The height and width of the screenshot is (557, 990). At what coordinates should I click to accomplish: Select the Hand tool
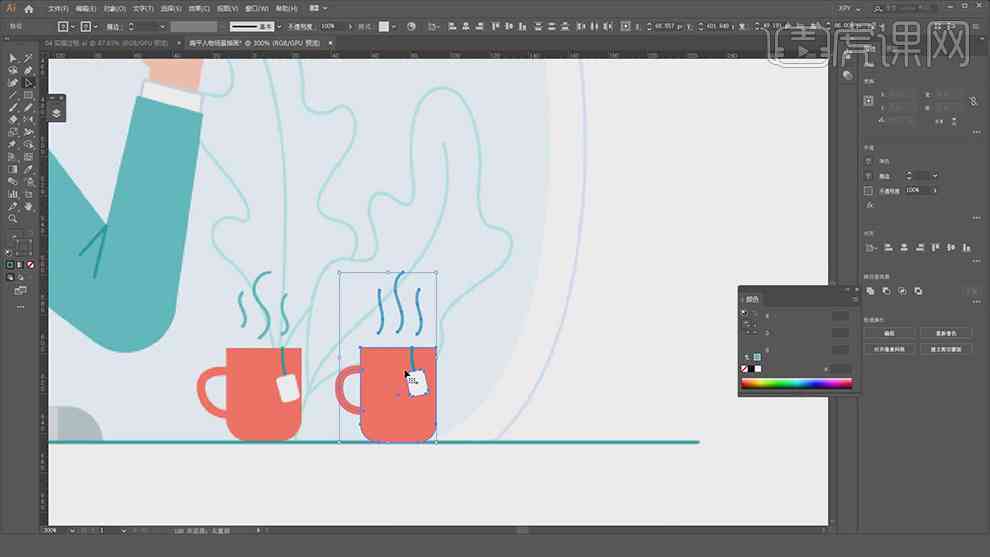pyautogui.click(x=28, y=207)
